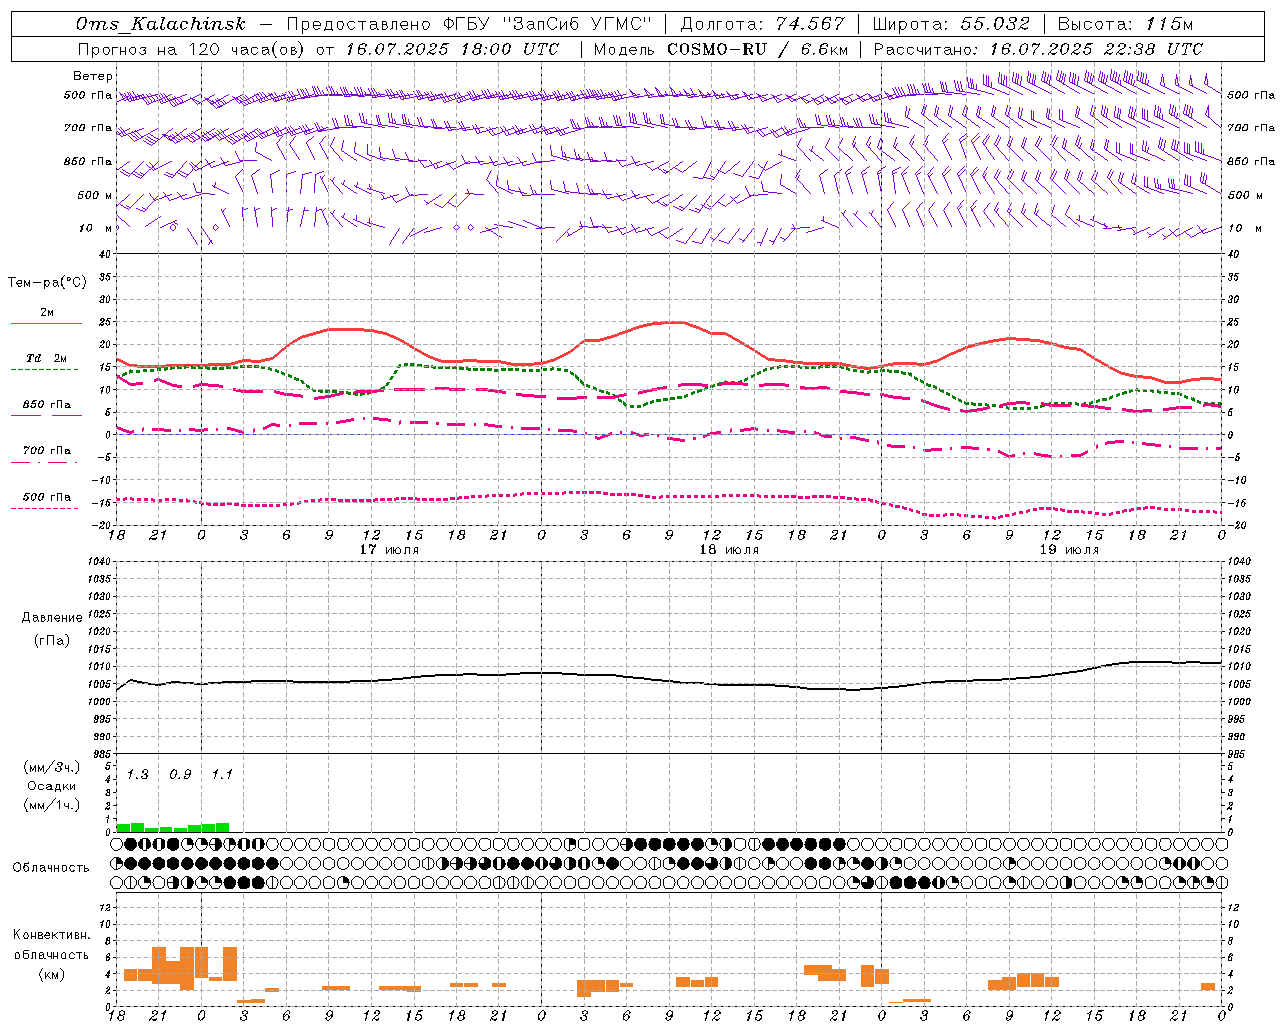Click the dash-dot legend line under '700 гПа'
Screen dimensions: 1280x1024
point(44,462)
